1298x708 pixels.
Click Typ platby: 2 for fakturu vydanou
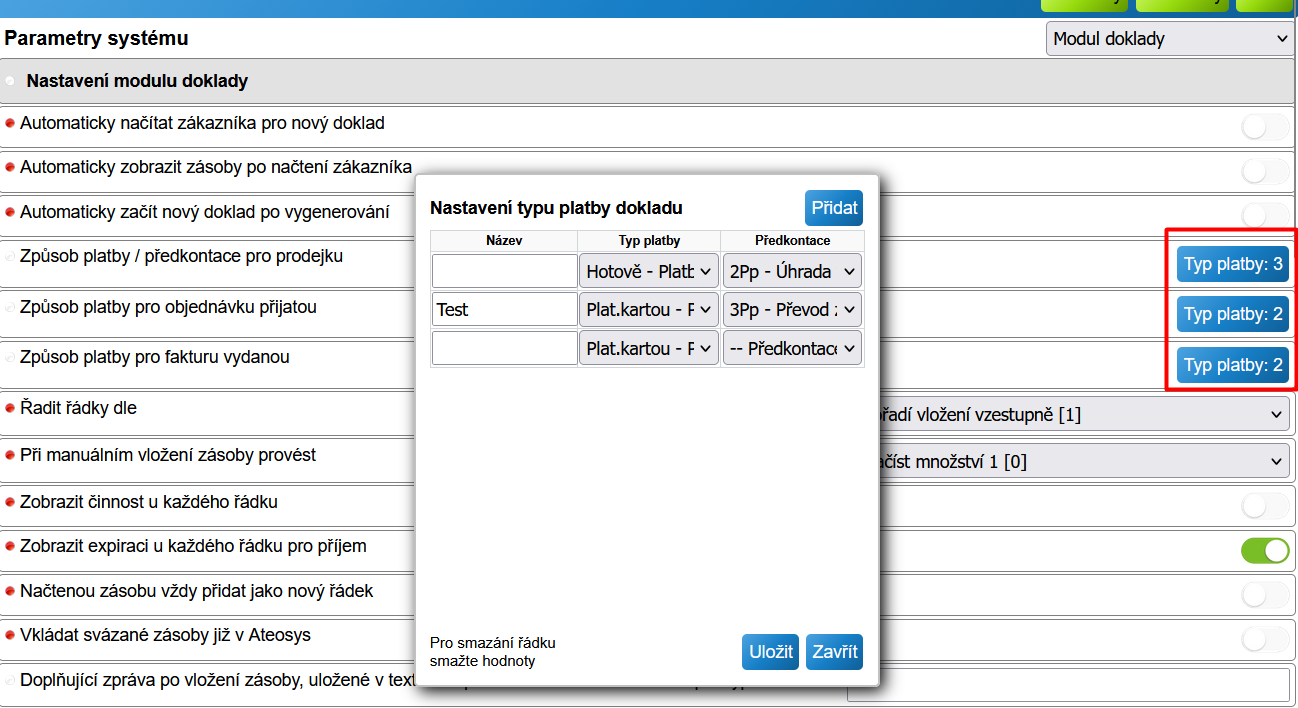coord(1232,365)
